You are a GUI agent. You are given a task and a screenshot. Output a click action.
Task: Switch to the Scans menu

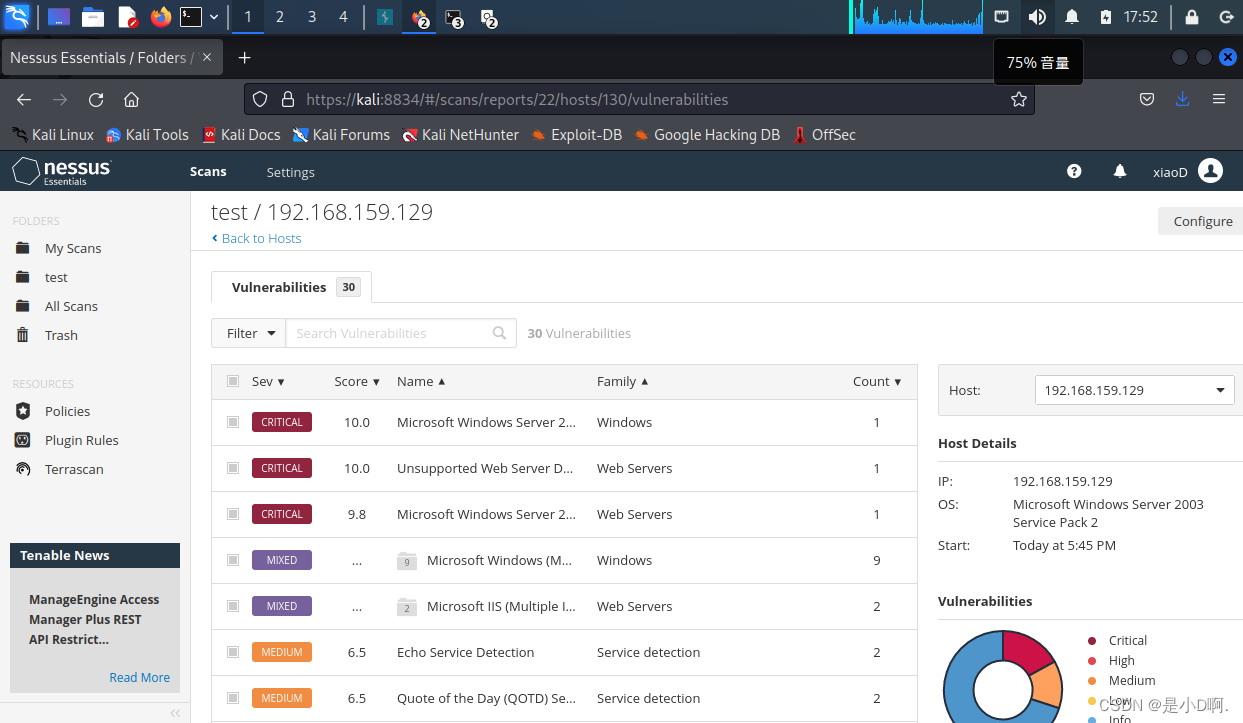coord(208,172)
